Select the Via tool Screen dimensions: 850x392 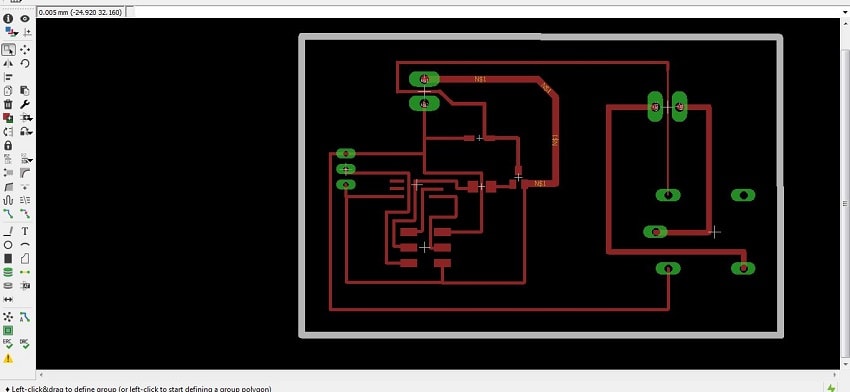point(8,272)
